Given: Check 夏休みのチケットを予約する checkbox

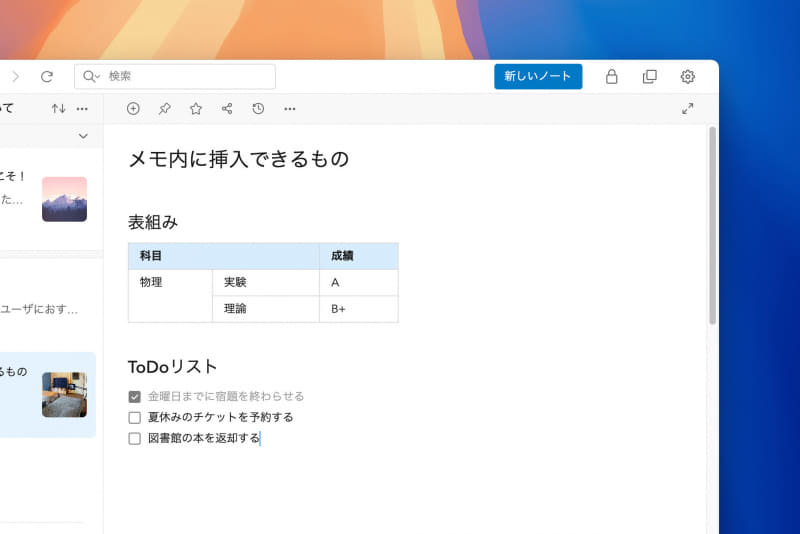Looking at the screenshot, I should (134, 418).
